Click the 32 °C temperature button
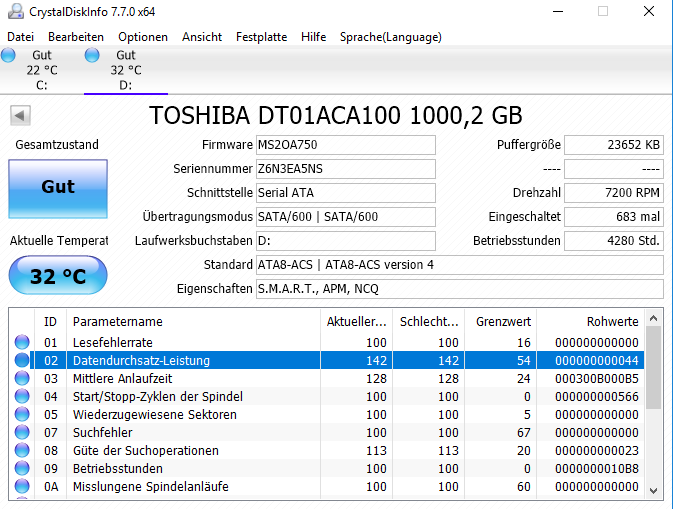The width and height of the screenshot is (673, 509). (x=58, y=275)
